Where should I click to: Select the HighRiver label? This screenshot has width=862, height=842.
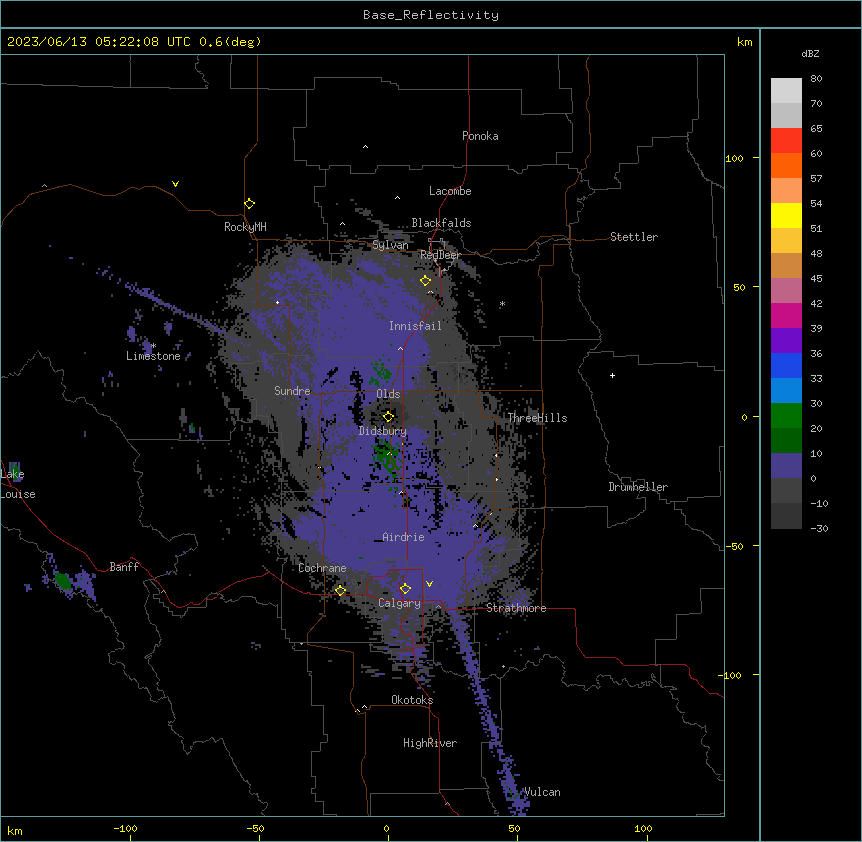point(430,743)
